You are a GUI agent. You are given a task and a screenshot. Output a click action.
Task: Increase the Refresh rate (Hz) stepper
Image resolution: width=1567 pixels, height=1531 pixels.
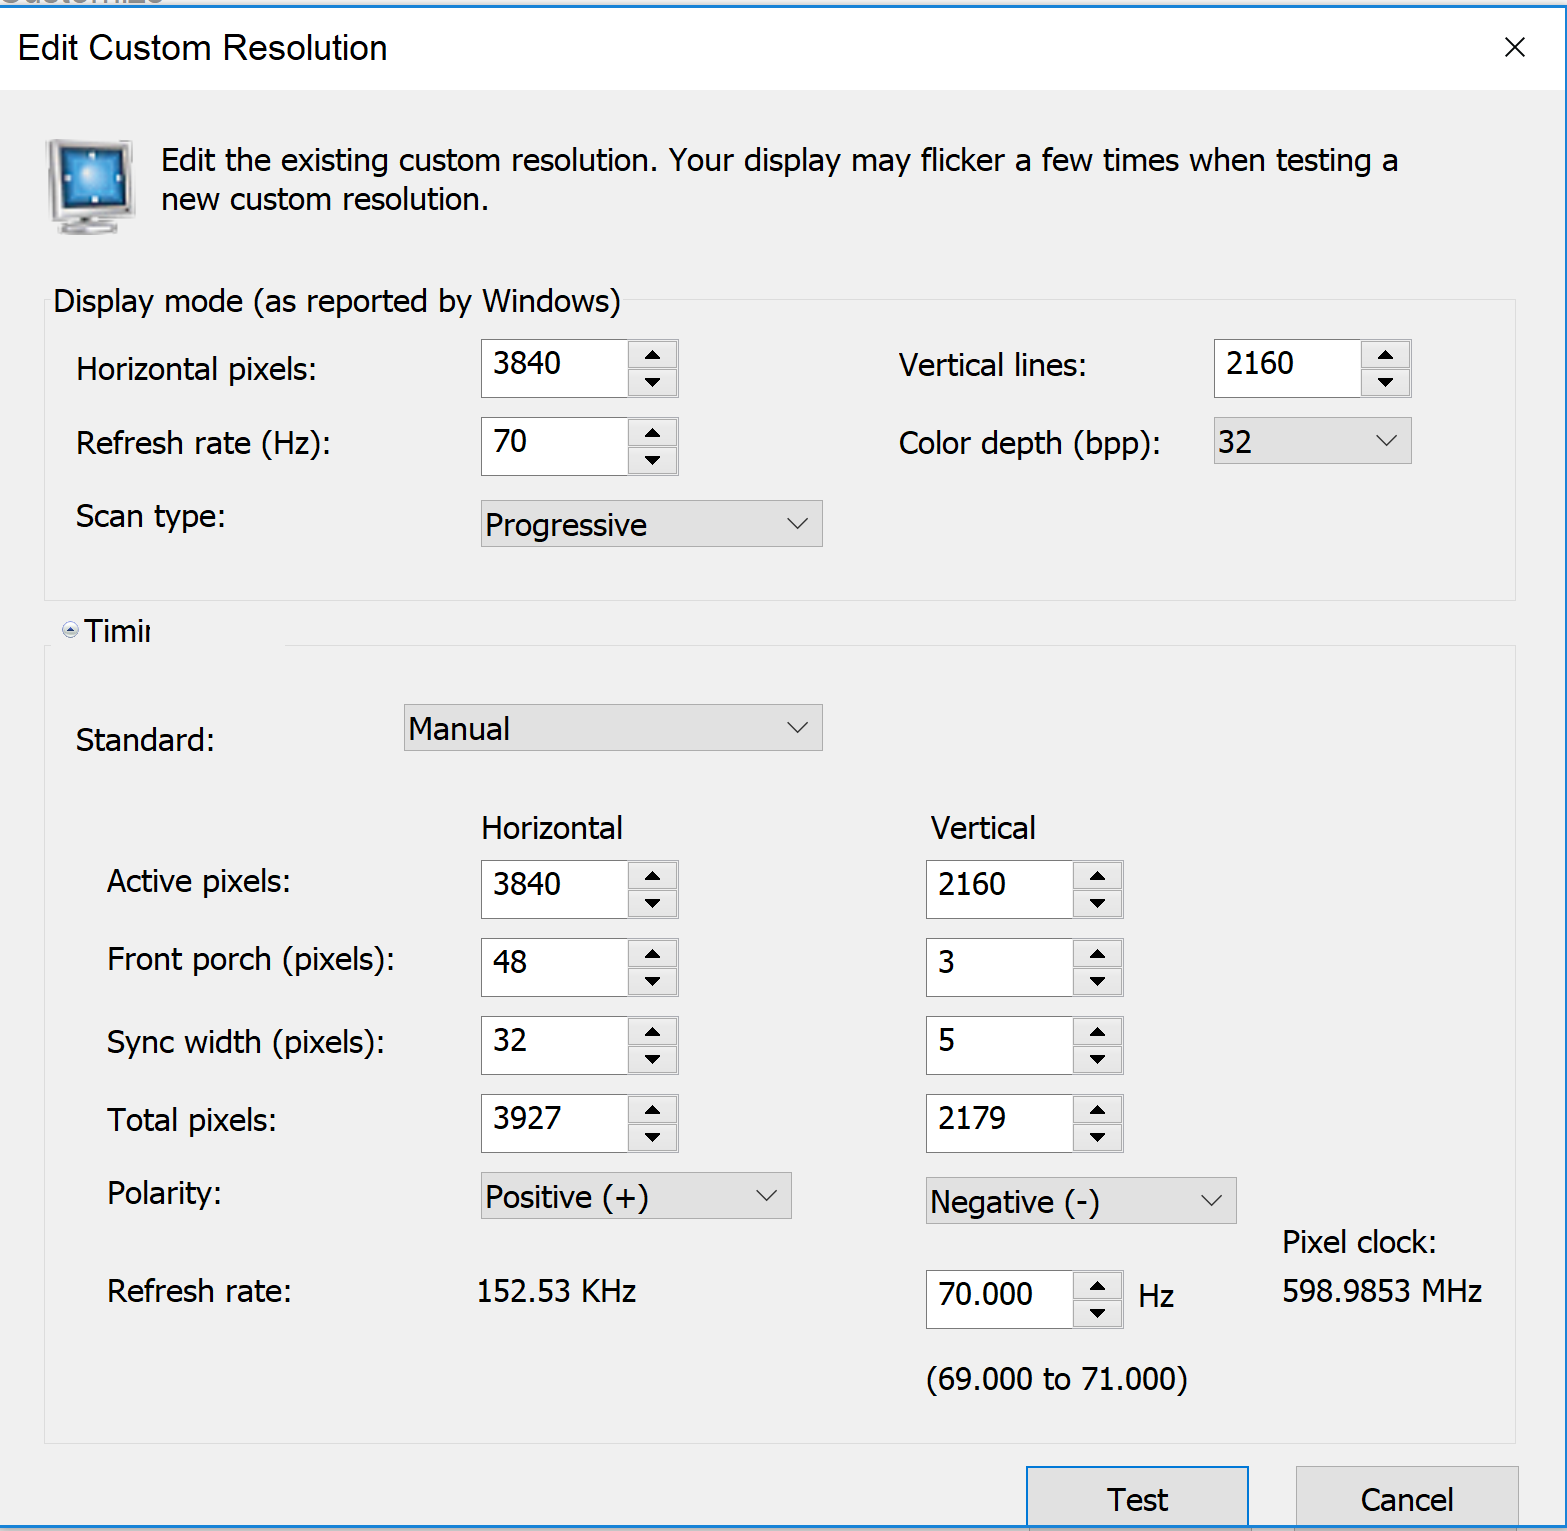(x=653, y=433)
